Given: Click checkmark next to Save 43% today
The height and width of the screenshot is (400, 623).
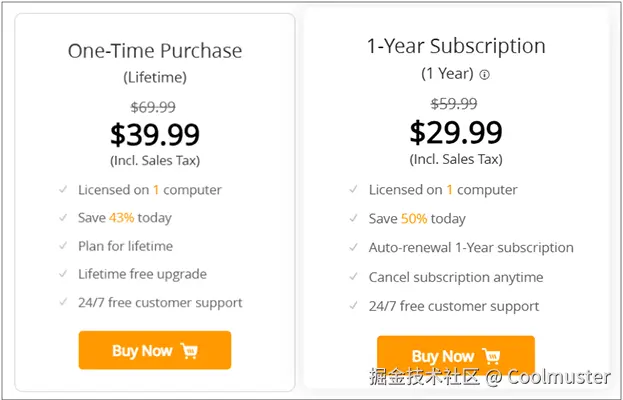Looking at the screenshot, I should pos(64,218).
